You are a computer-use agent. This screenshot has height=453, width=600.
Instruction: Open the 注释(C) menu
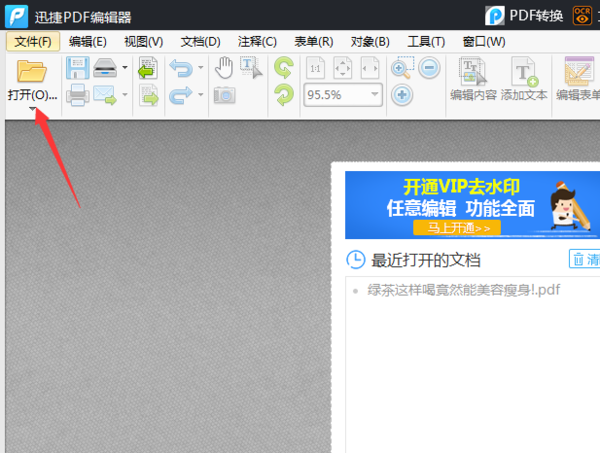click(x=257, y=41)
